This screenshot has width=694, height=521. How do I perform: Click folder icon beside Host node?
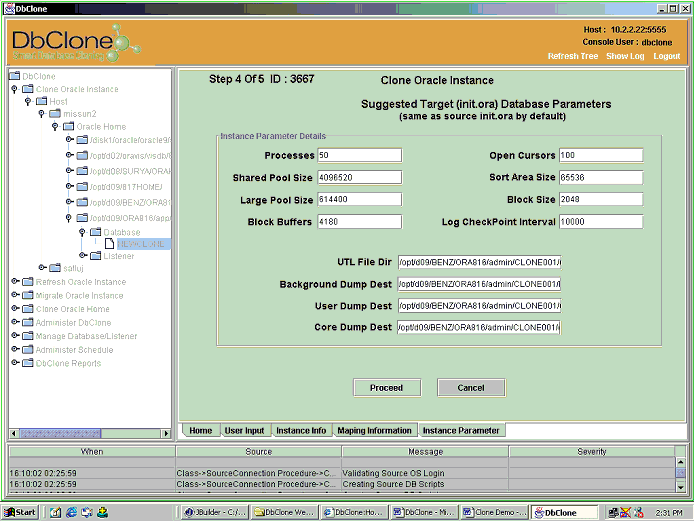[41, 101]
